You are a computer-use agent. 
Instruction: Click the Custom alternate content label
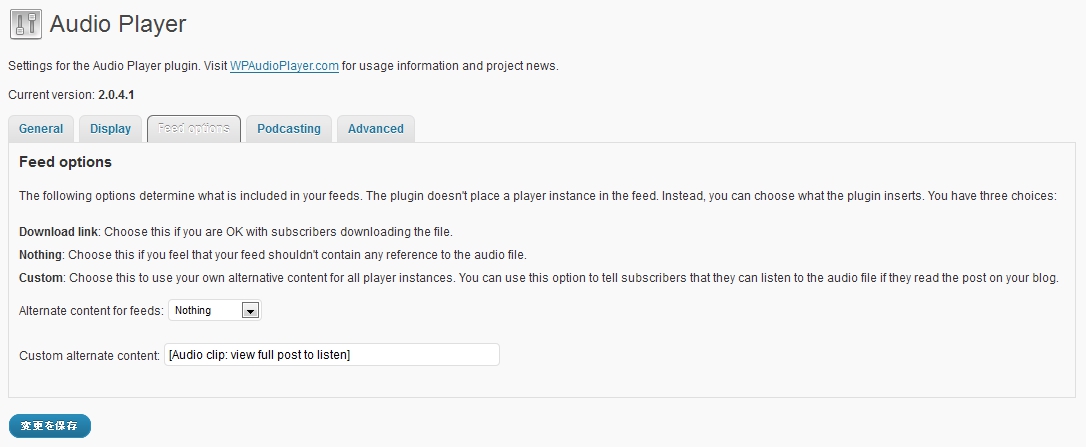click(89, 355)
